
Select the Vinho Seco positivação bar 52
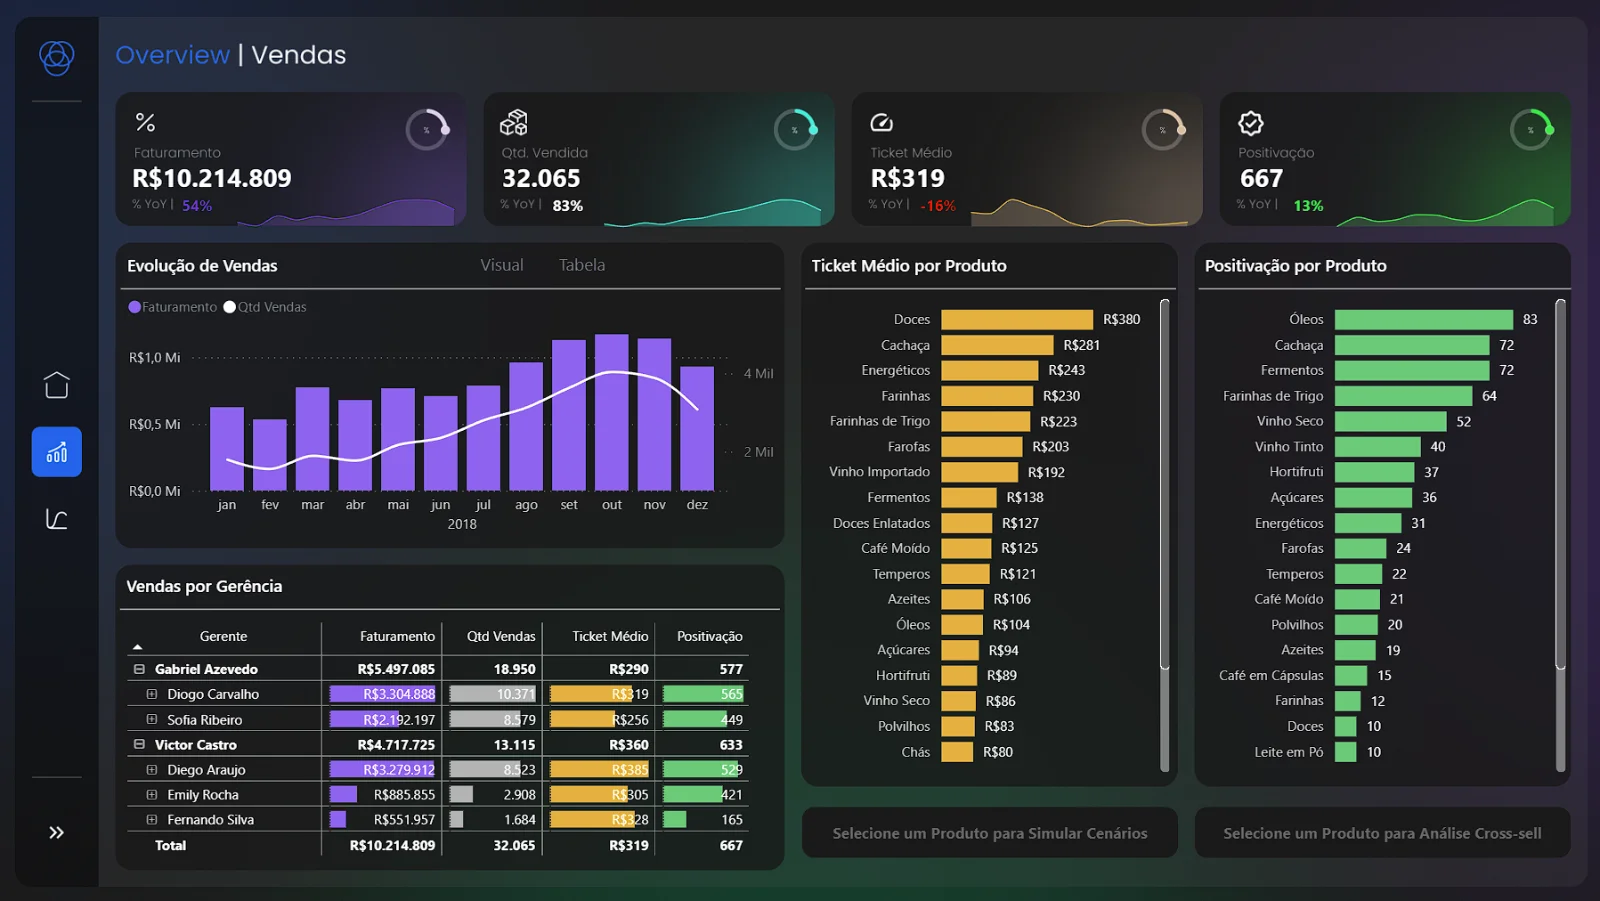click(1391, 421)
